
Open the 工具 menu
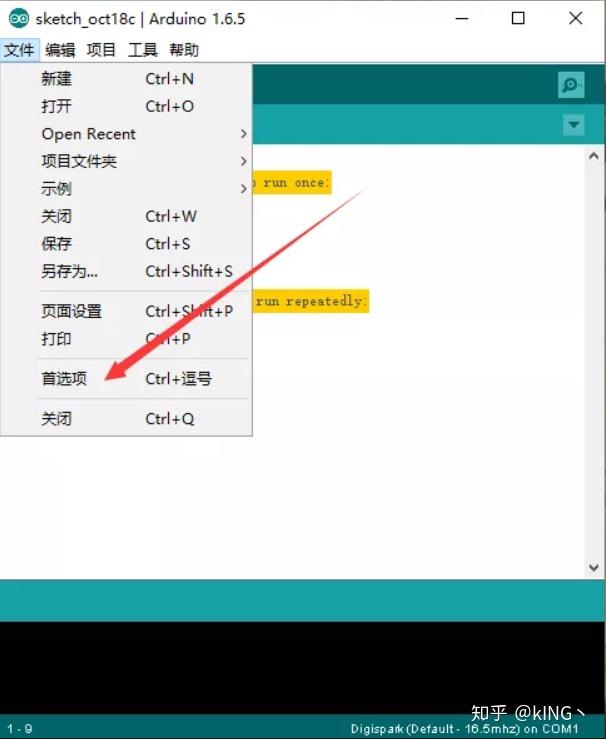(x=143, y=49)
